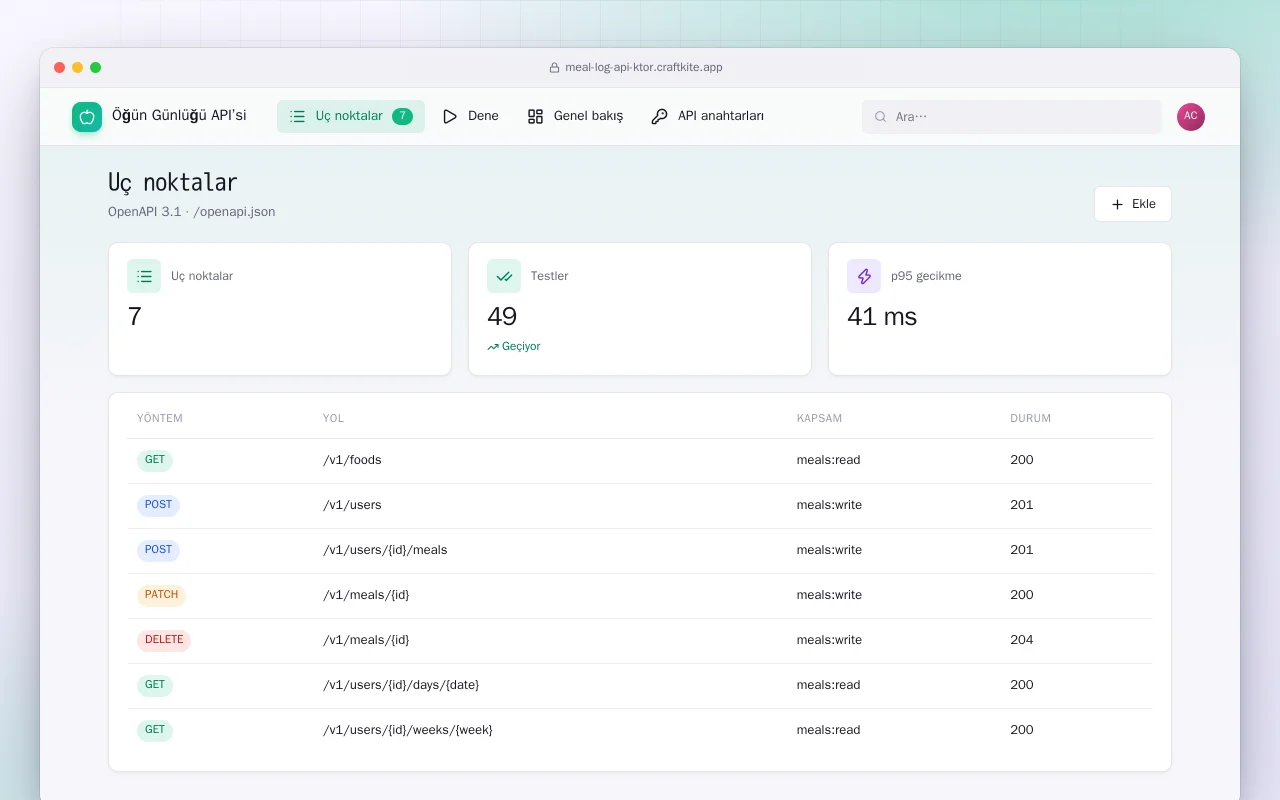Click the API anahtarları key icon

click(x=659, y=116)
